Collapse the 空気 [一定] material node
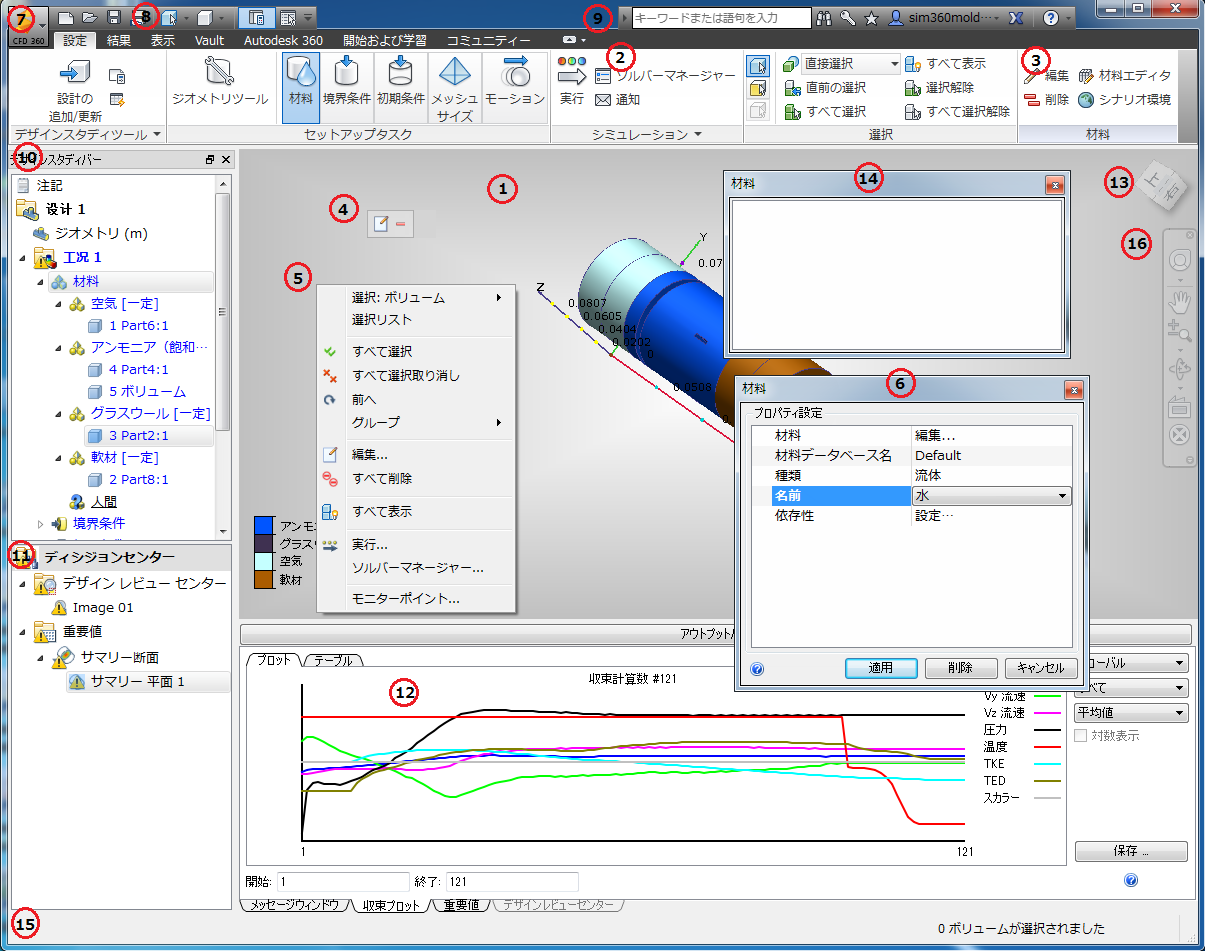Screen dimensions: 1205x951 (x=59, y=304)
